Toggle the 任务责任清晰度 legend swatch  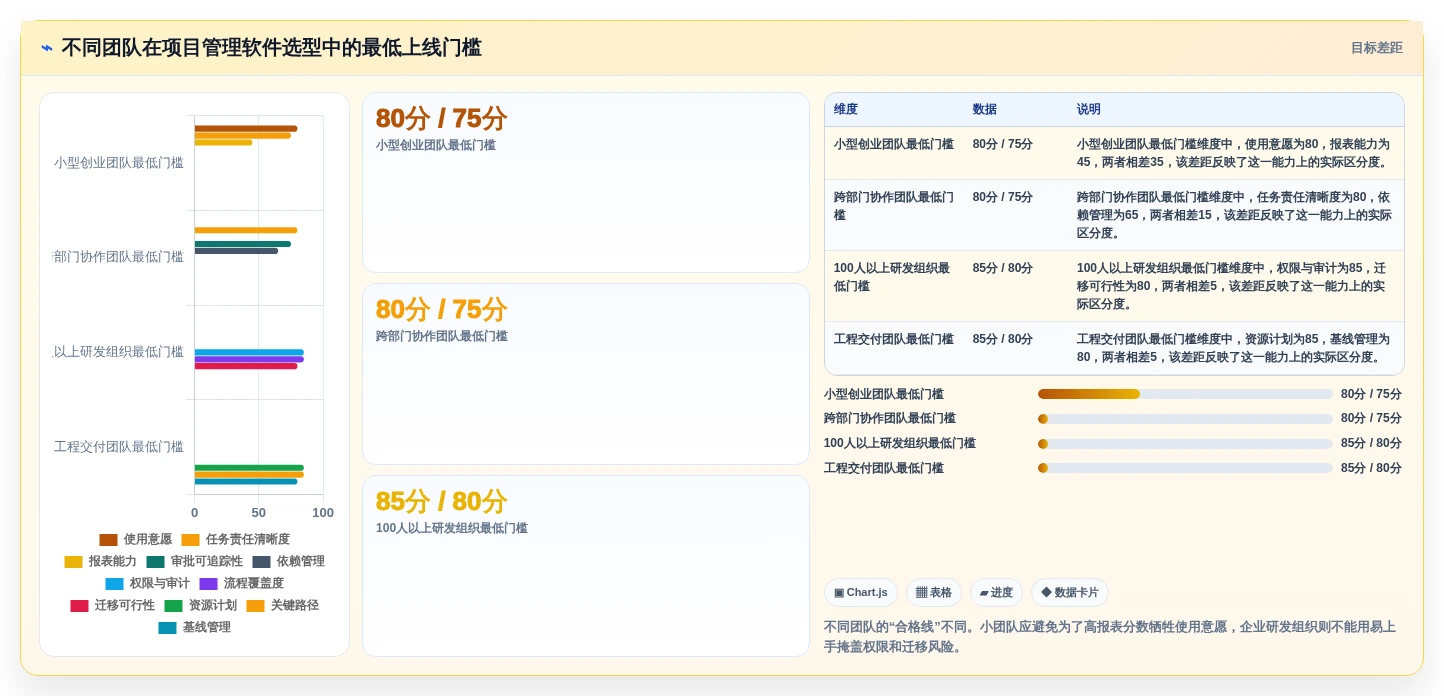[190, 540]
